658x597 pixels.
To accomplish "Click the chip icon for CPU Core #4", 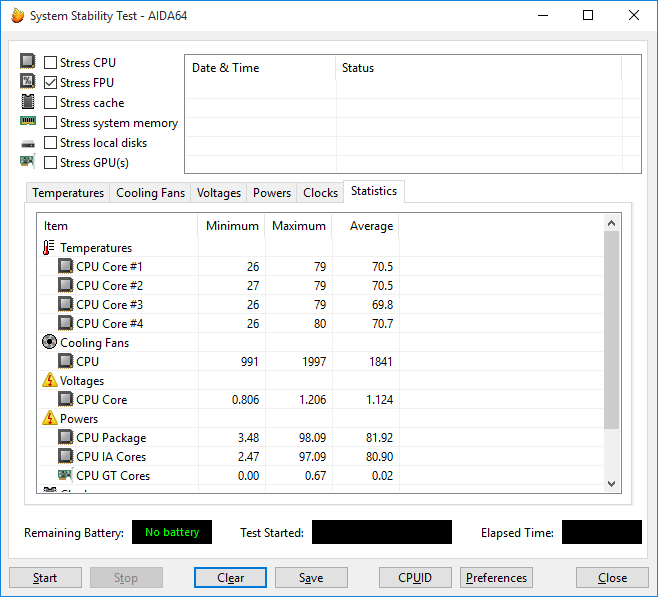I will pyautogui.click(x=65, y=323).
